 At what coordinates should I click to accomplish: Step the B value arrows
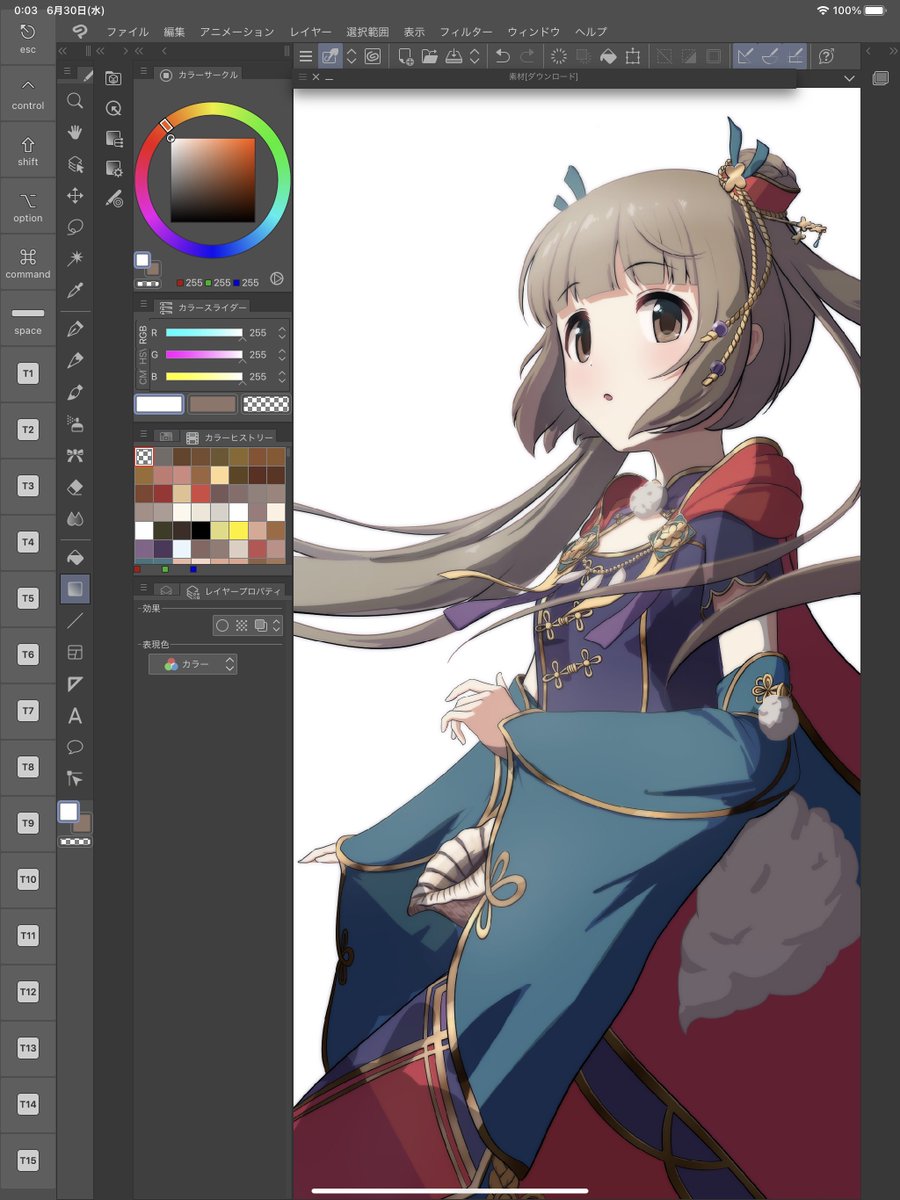point(282,377)
